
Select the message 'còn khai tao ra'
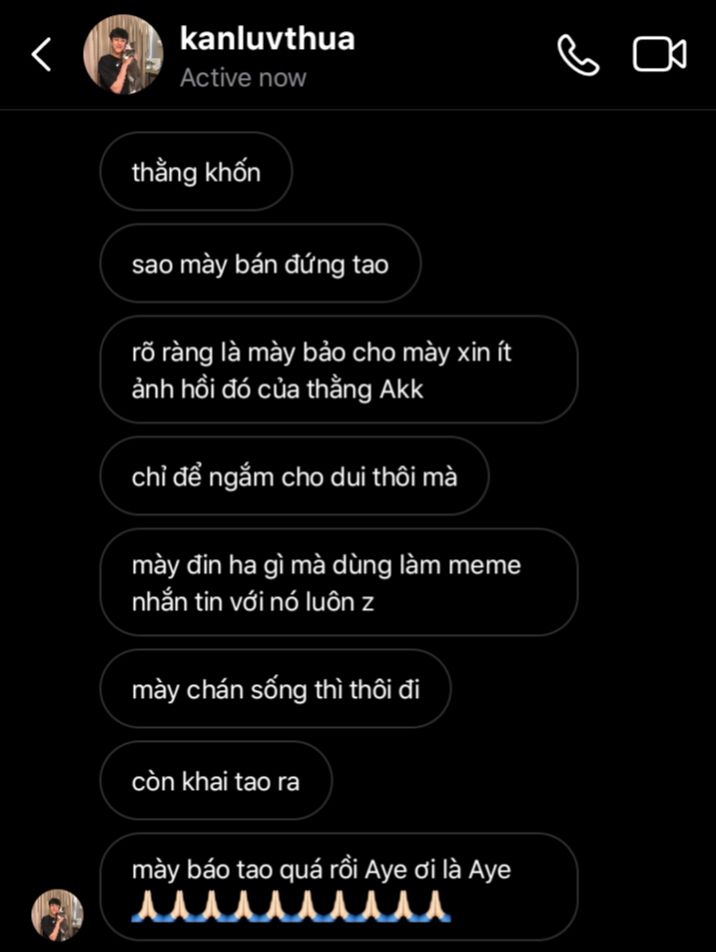click(x=216, y=780)
